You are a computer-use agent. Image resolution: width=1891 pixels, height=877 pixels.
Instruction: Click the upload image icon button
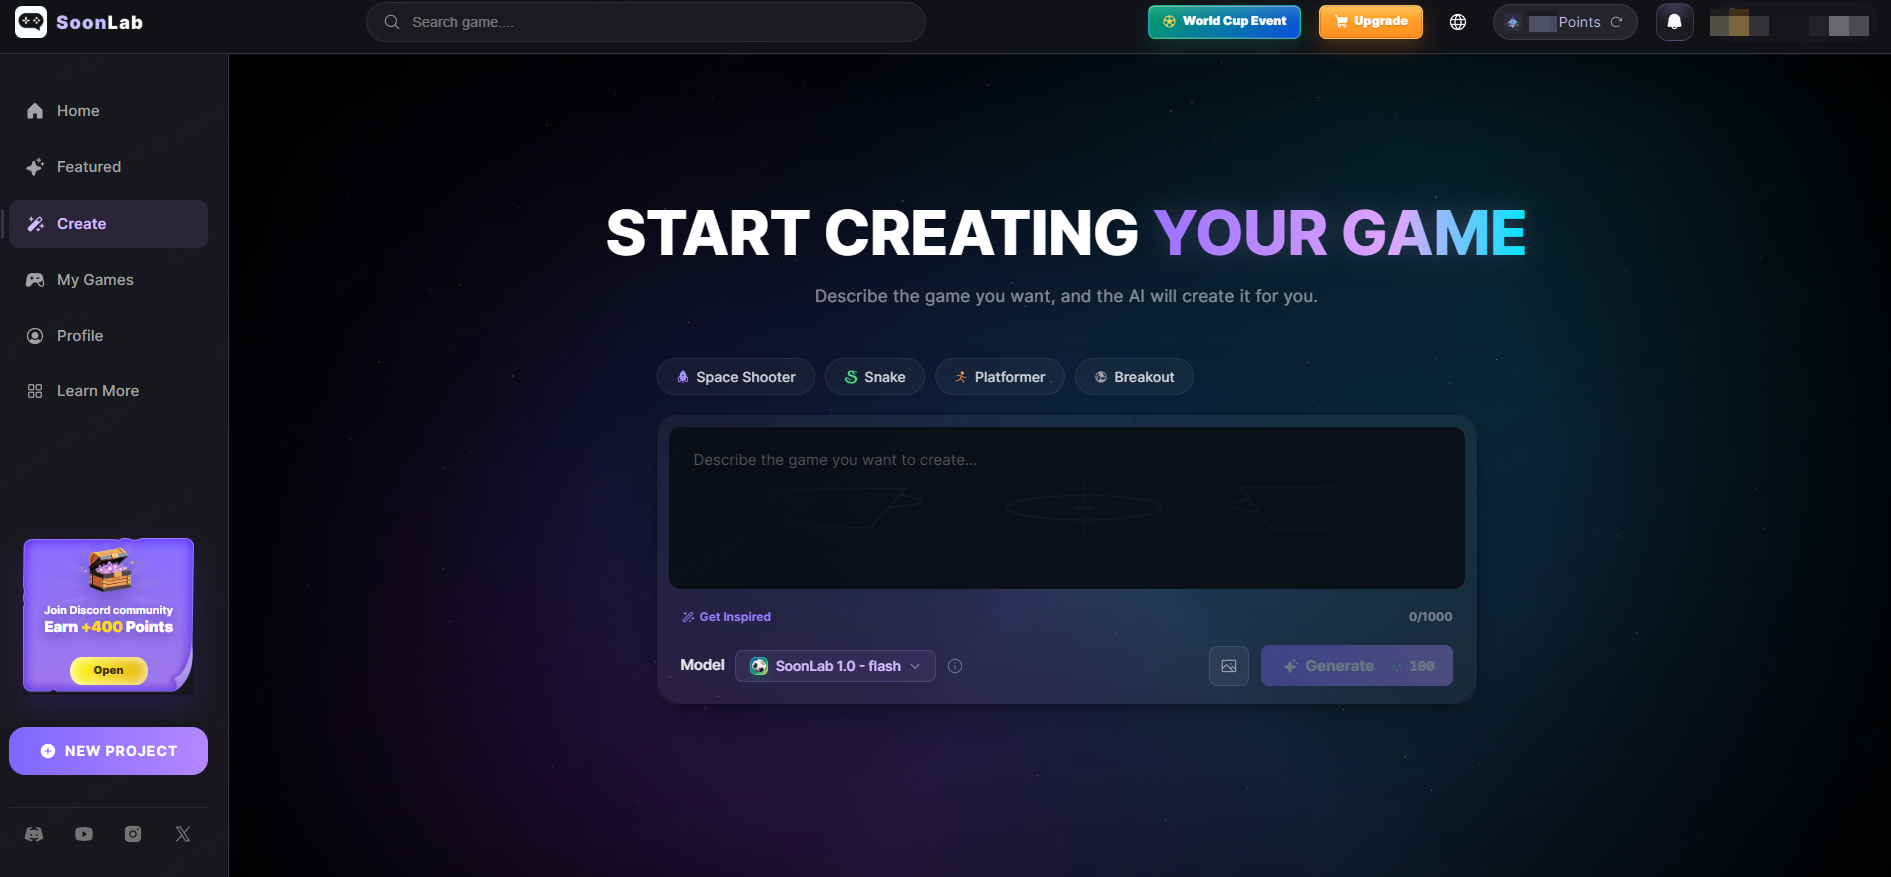pyautogui.click(x=1229, y=666)
